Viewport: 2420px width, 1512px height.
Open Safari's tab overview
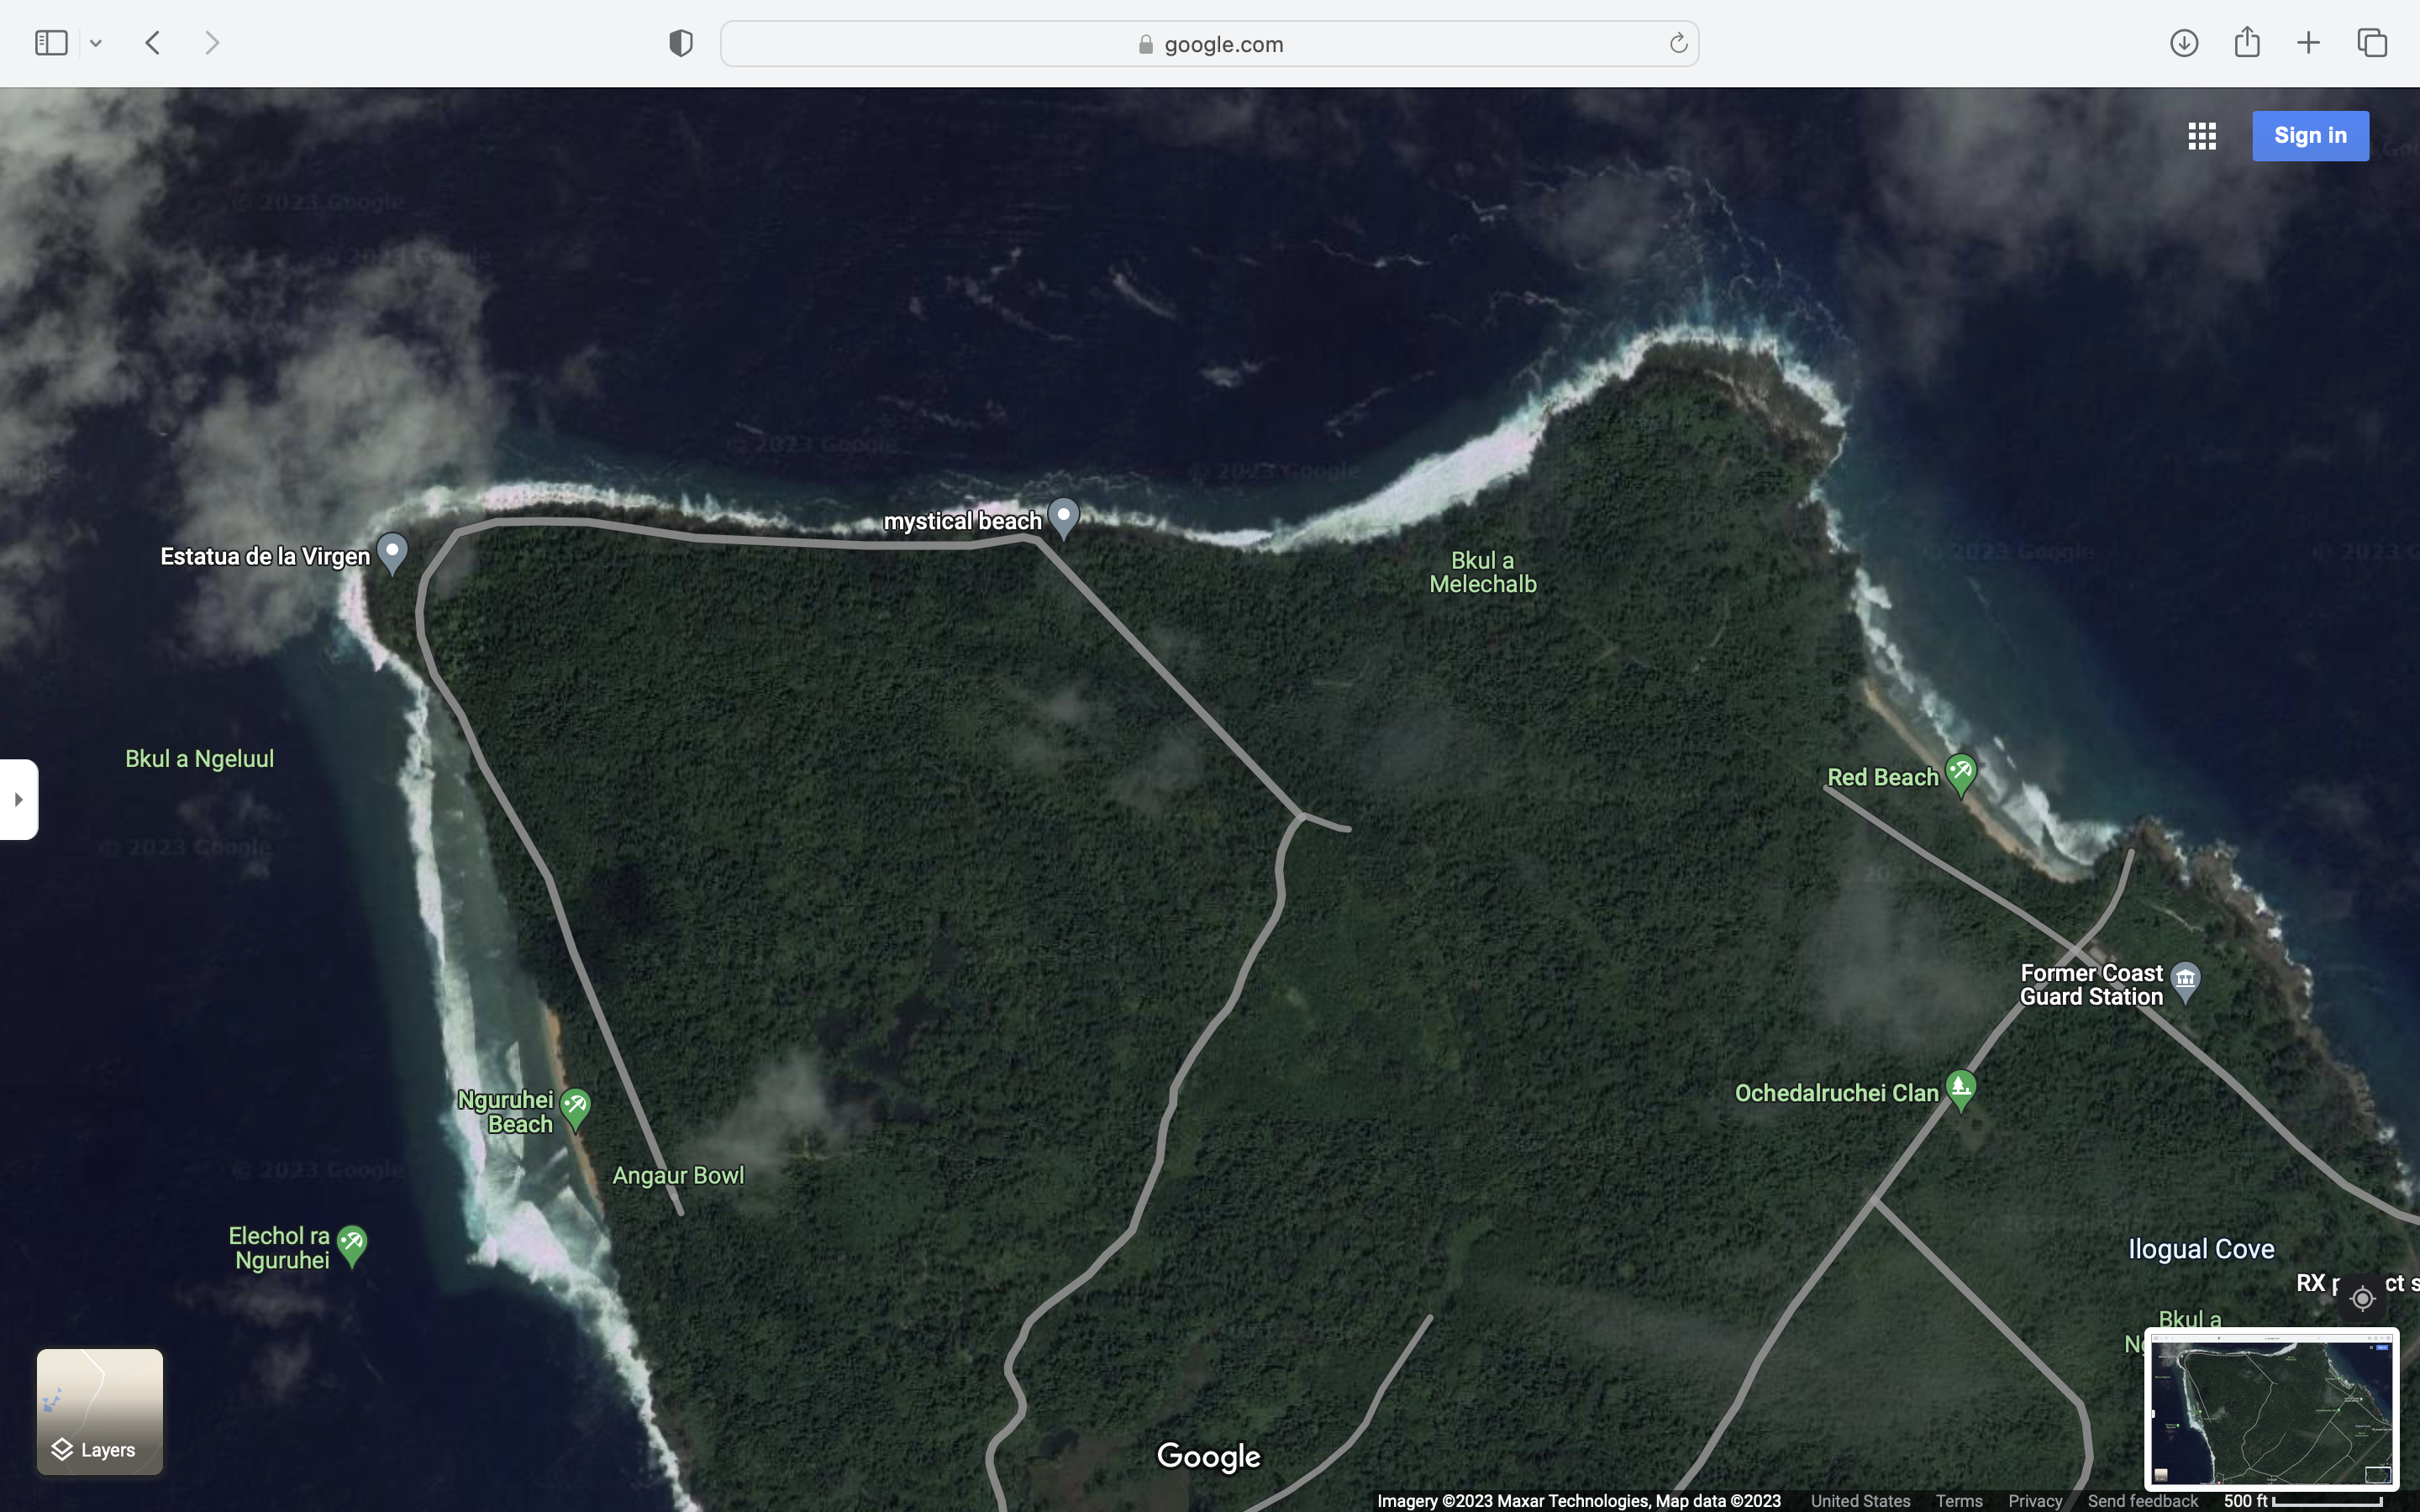coord(2371,43)
